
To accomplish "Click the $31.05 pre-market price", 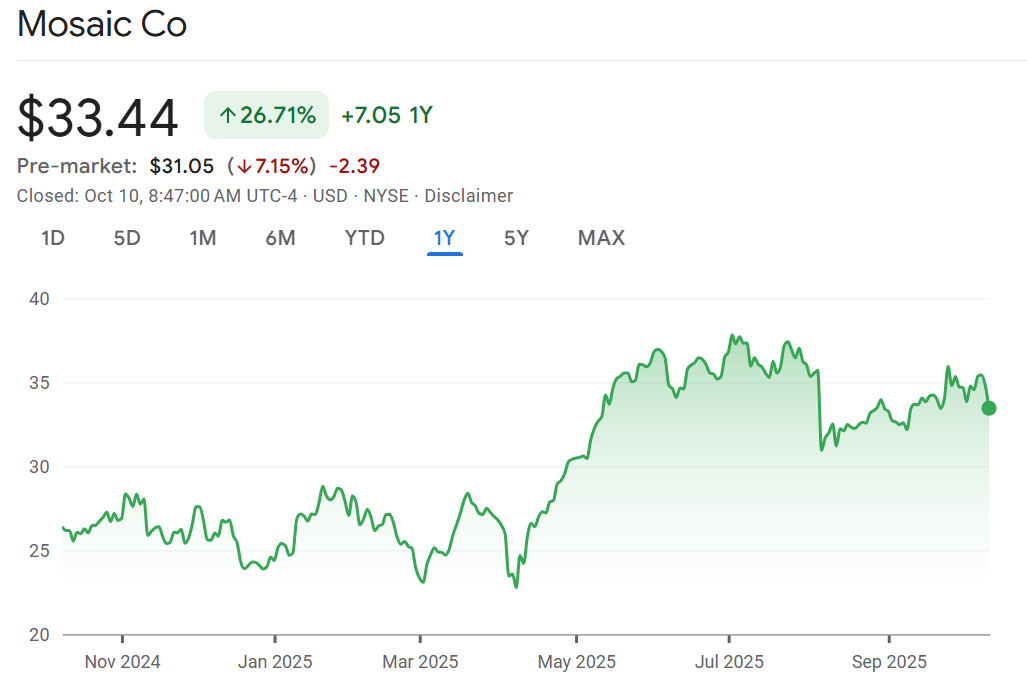I will (x=182, y=166).
